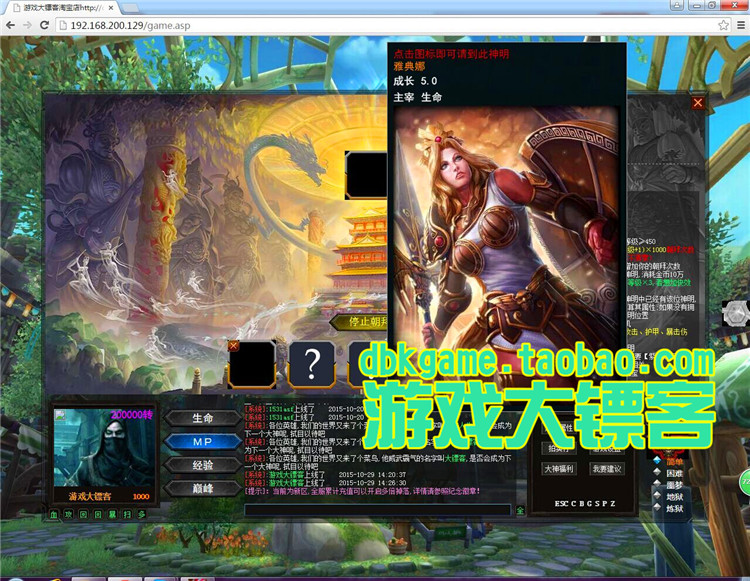The width and height of the screenshot is (750, 581).
Task: Click the orange 1000 value under avatar
Action: point(141,496)
